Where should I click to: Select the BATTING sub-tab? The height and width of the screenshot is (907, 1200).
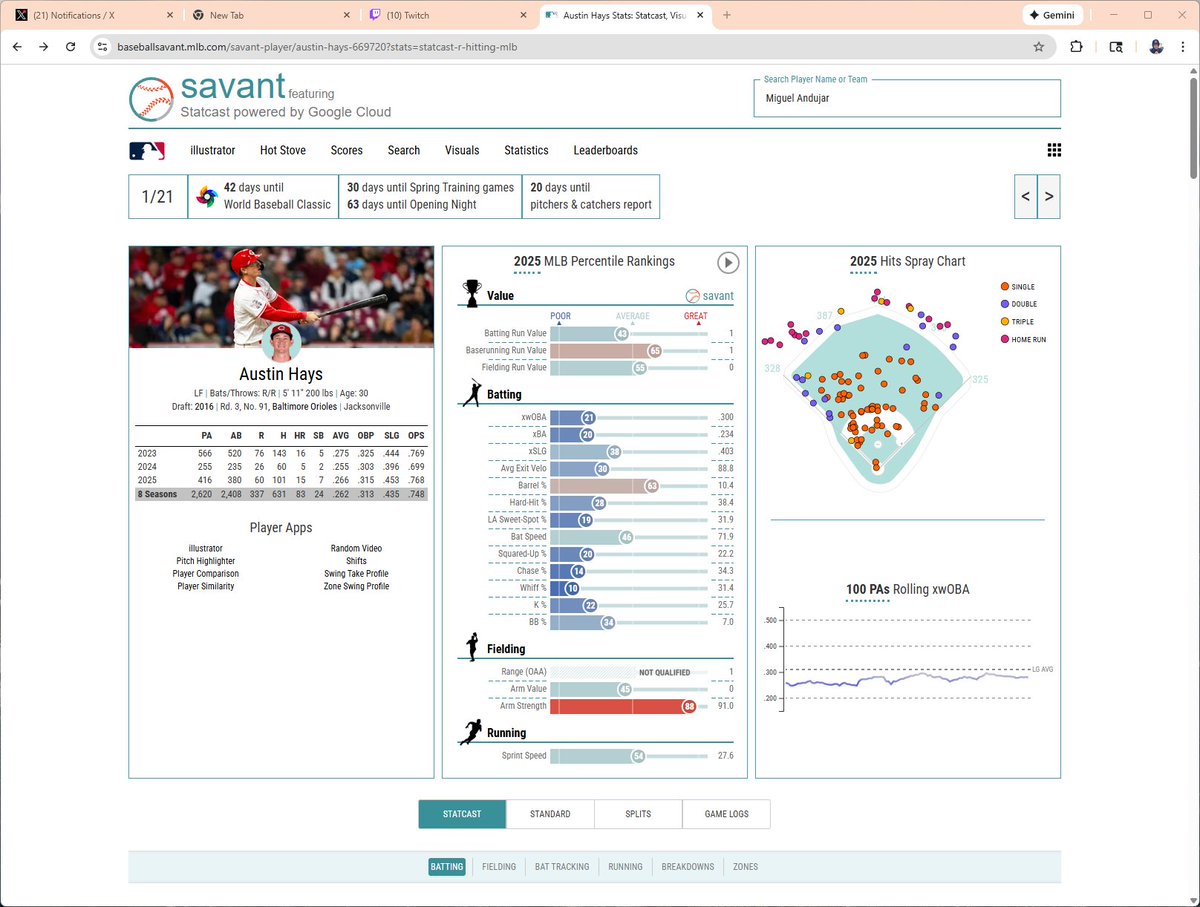click(x=447, y=867)
